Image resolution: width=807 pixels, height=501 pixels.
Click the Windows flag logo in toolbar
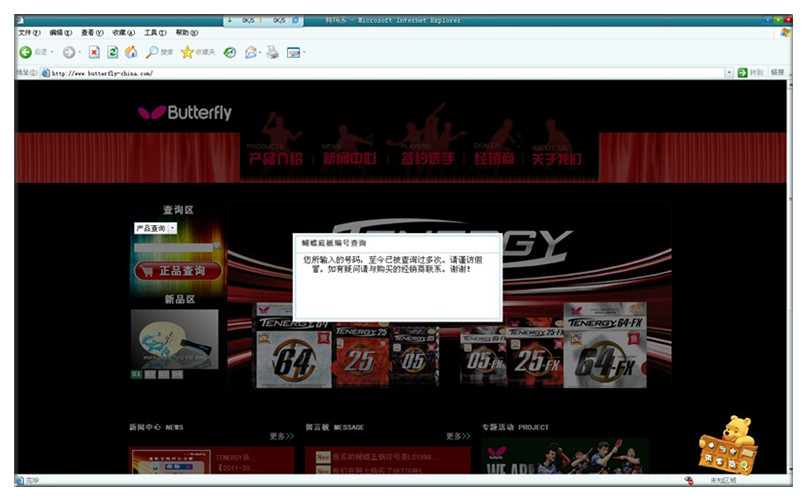pos(785,32)
